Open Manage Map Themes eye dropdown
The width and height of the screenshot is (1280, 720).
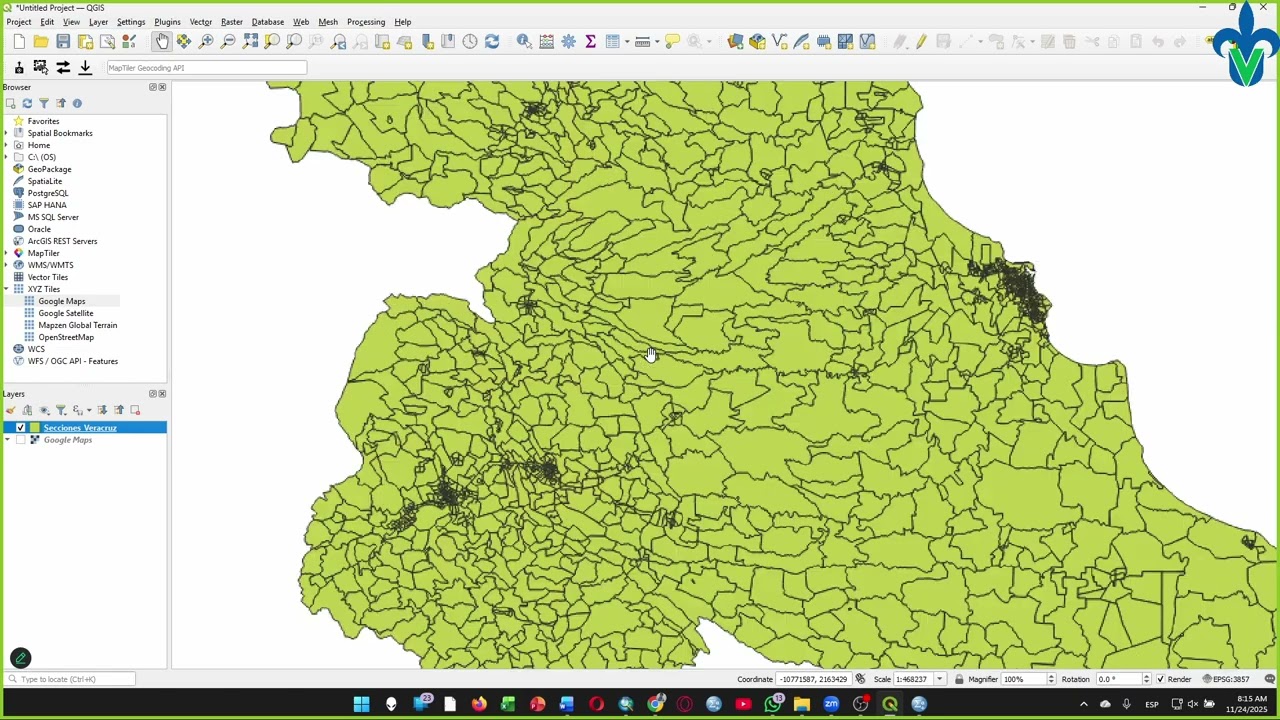[44, 410]
